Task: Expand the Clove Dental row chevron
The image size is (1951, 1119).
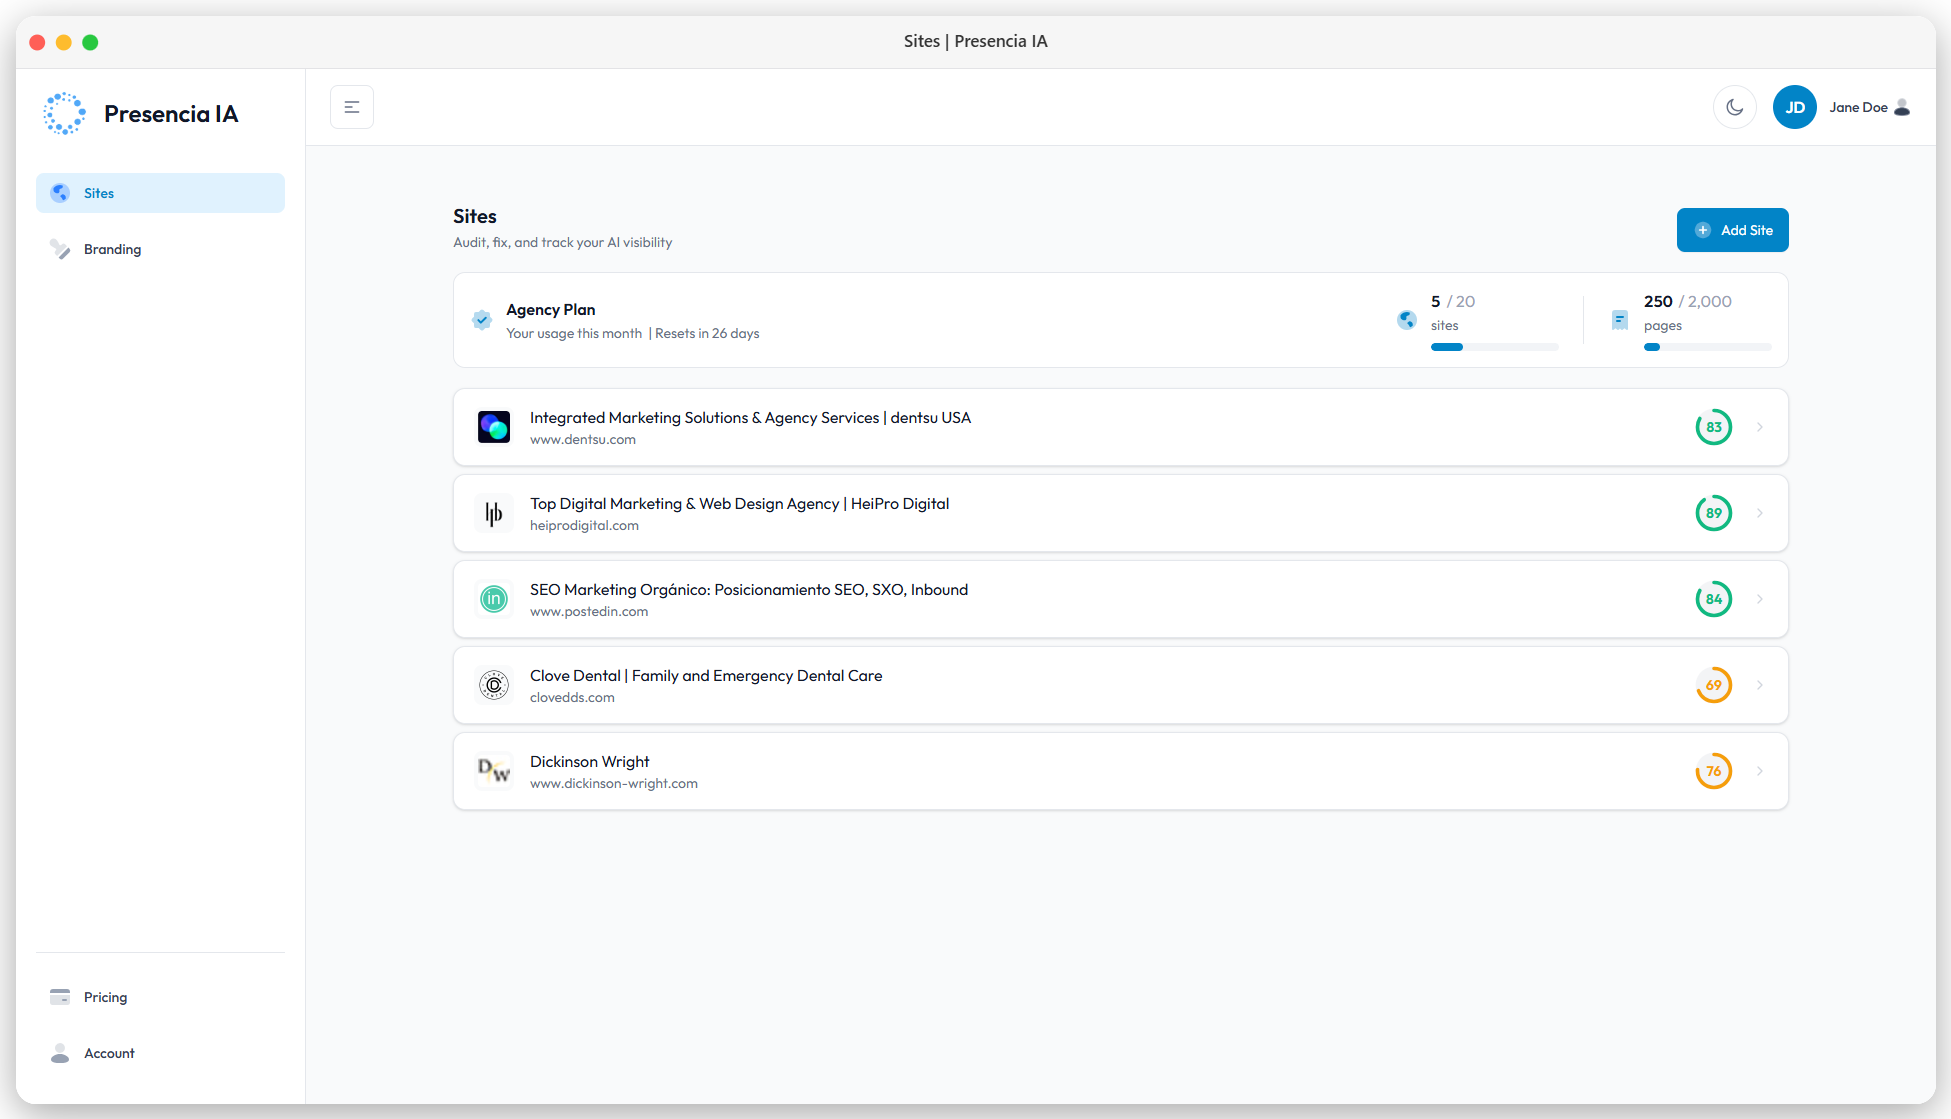Action: [x=1760, y=685]
